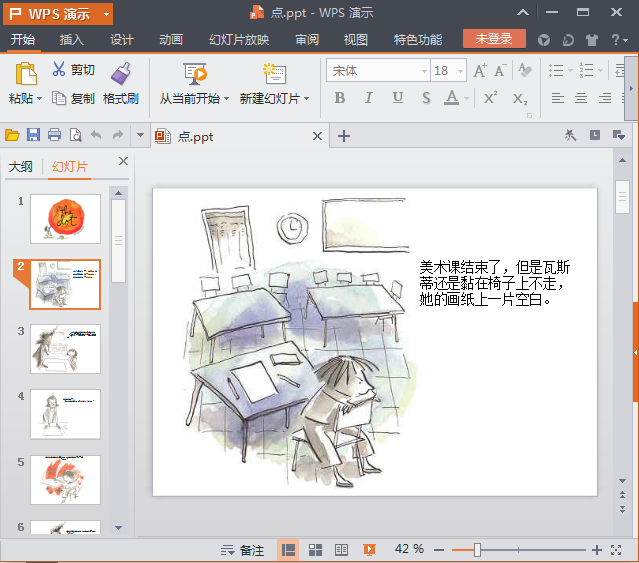This screenshot has height=563, width=639.
Task: Close the 点.ppt document tab
Action: pos(317,136)
